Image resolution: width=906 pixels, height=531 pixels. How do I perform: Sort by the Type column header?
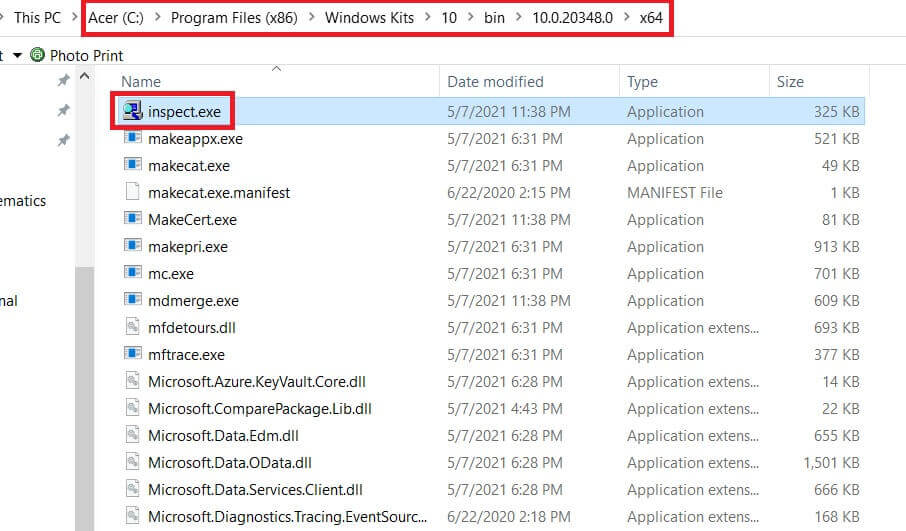tap(643, 81)
